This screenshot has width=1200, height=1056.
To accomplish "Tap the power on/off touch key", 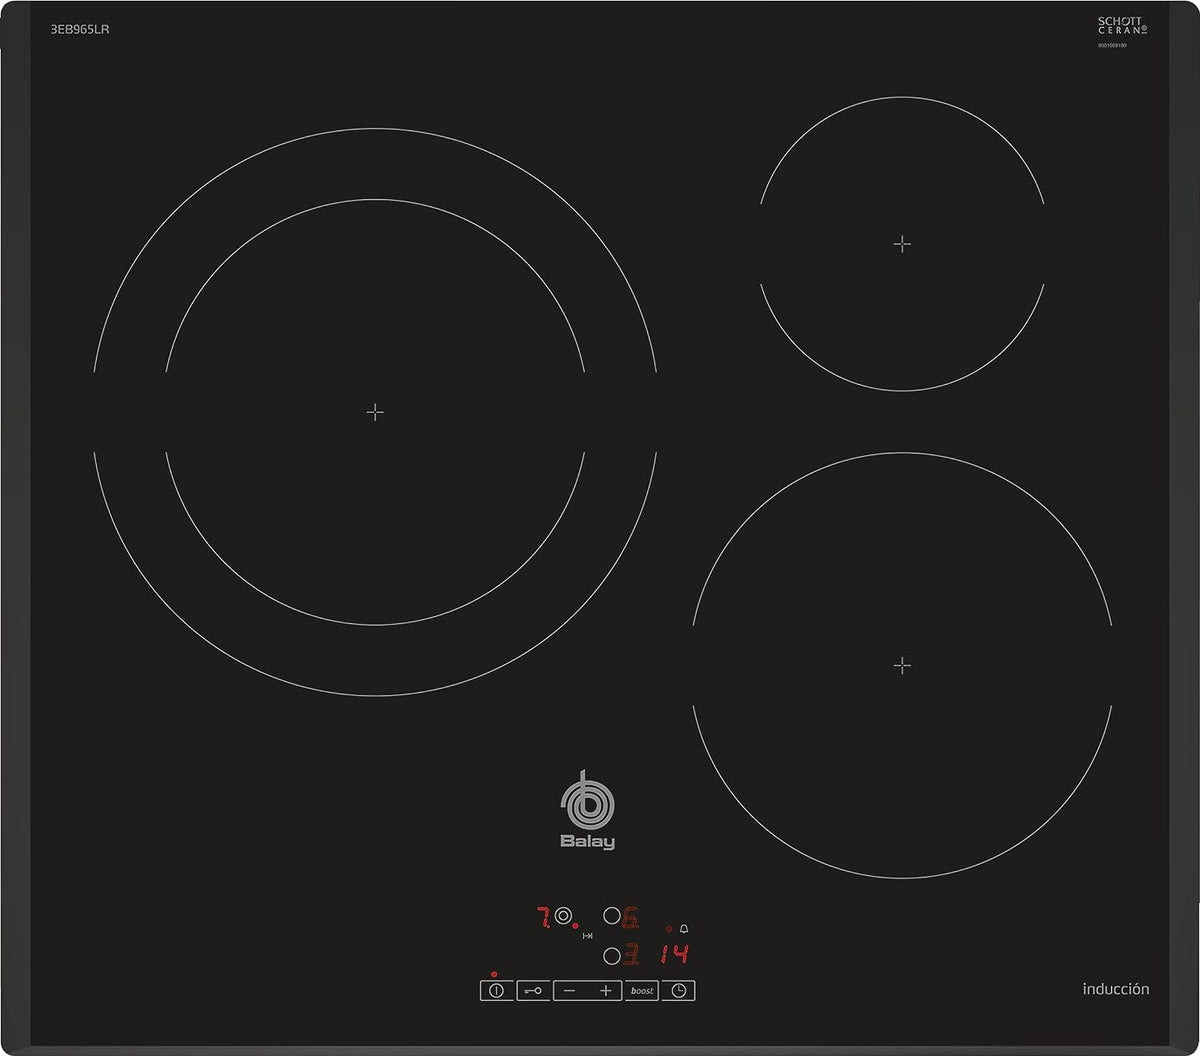I will coord(496,991).
